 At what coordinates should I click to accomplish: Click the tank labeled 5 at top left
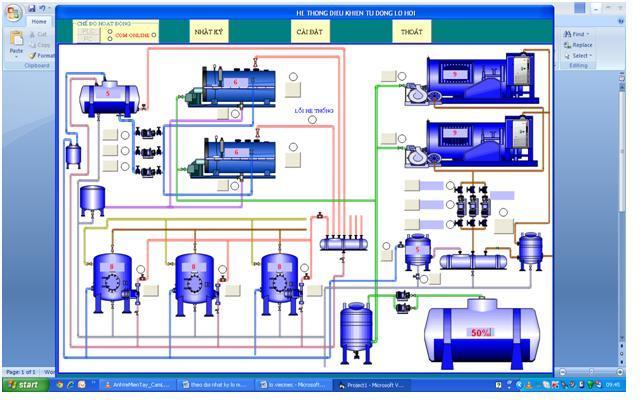[109, 95]
